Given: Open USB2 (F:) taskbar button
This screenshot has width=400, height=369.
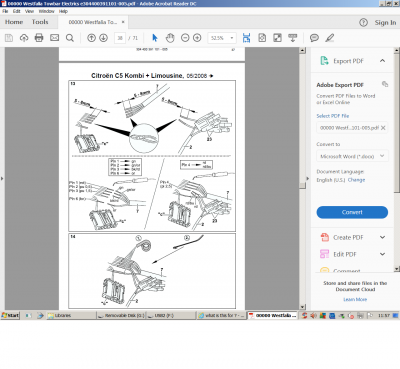Looking at the screenshot, I should 171,315.
